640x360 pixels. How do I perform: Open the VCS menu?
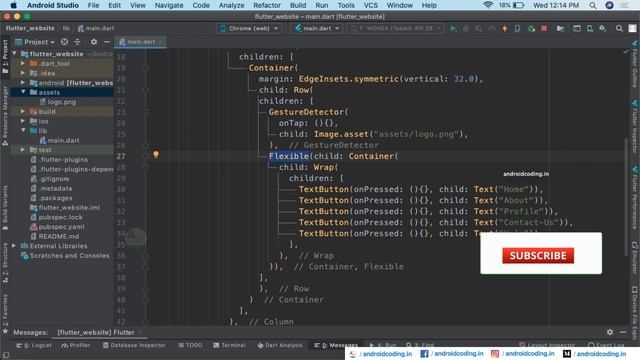coord(371,5)
